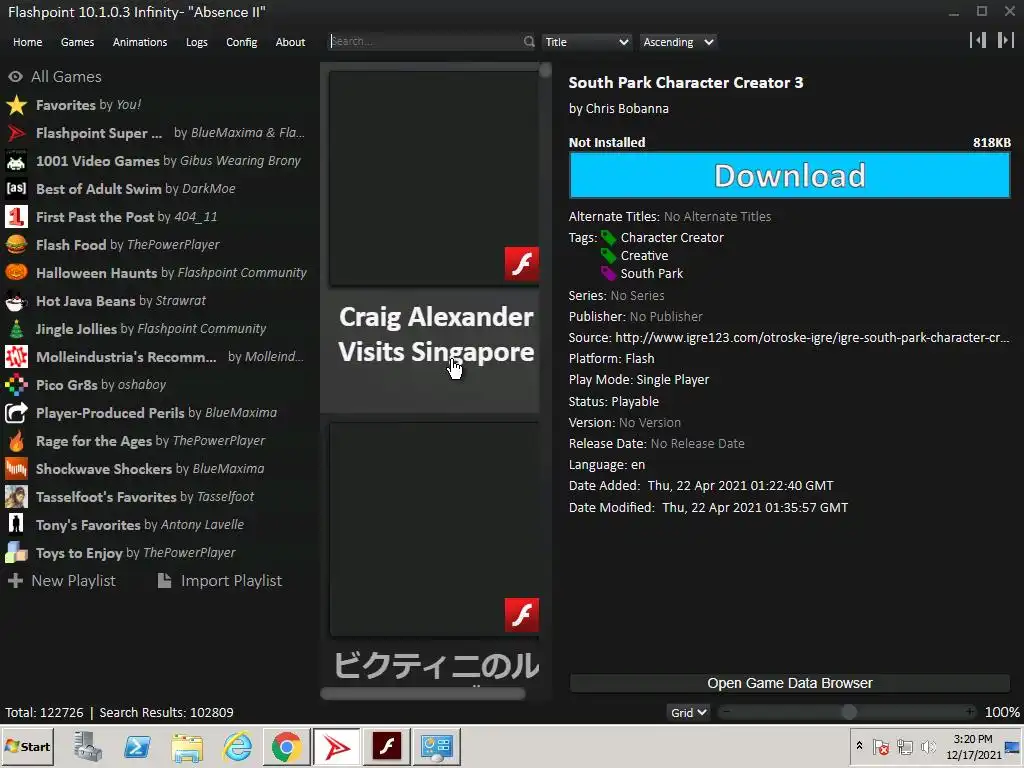Click First Past the Post icon
The image size is (1024, 768).
[16, 217]
